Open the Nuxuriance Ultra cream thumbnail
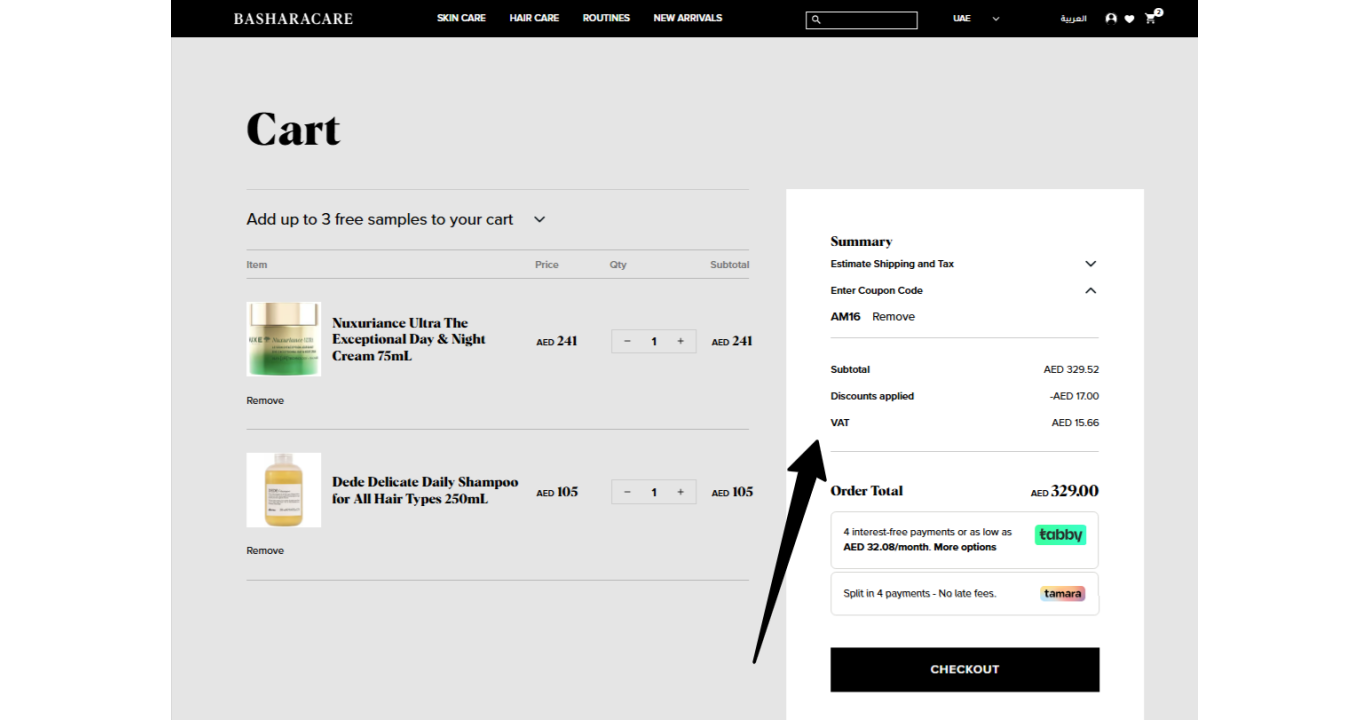The height and width of the screenshot is (720, 1368). point(284,339)
